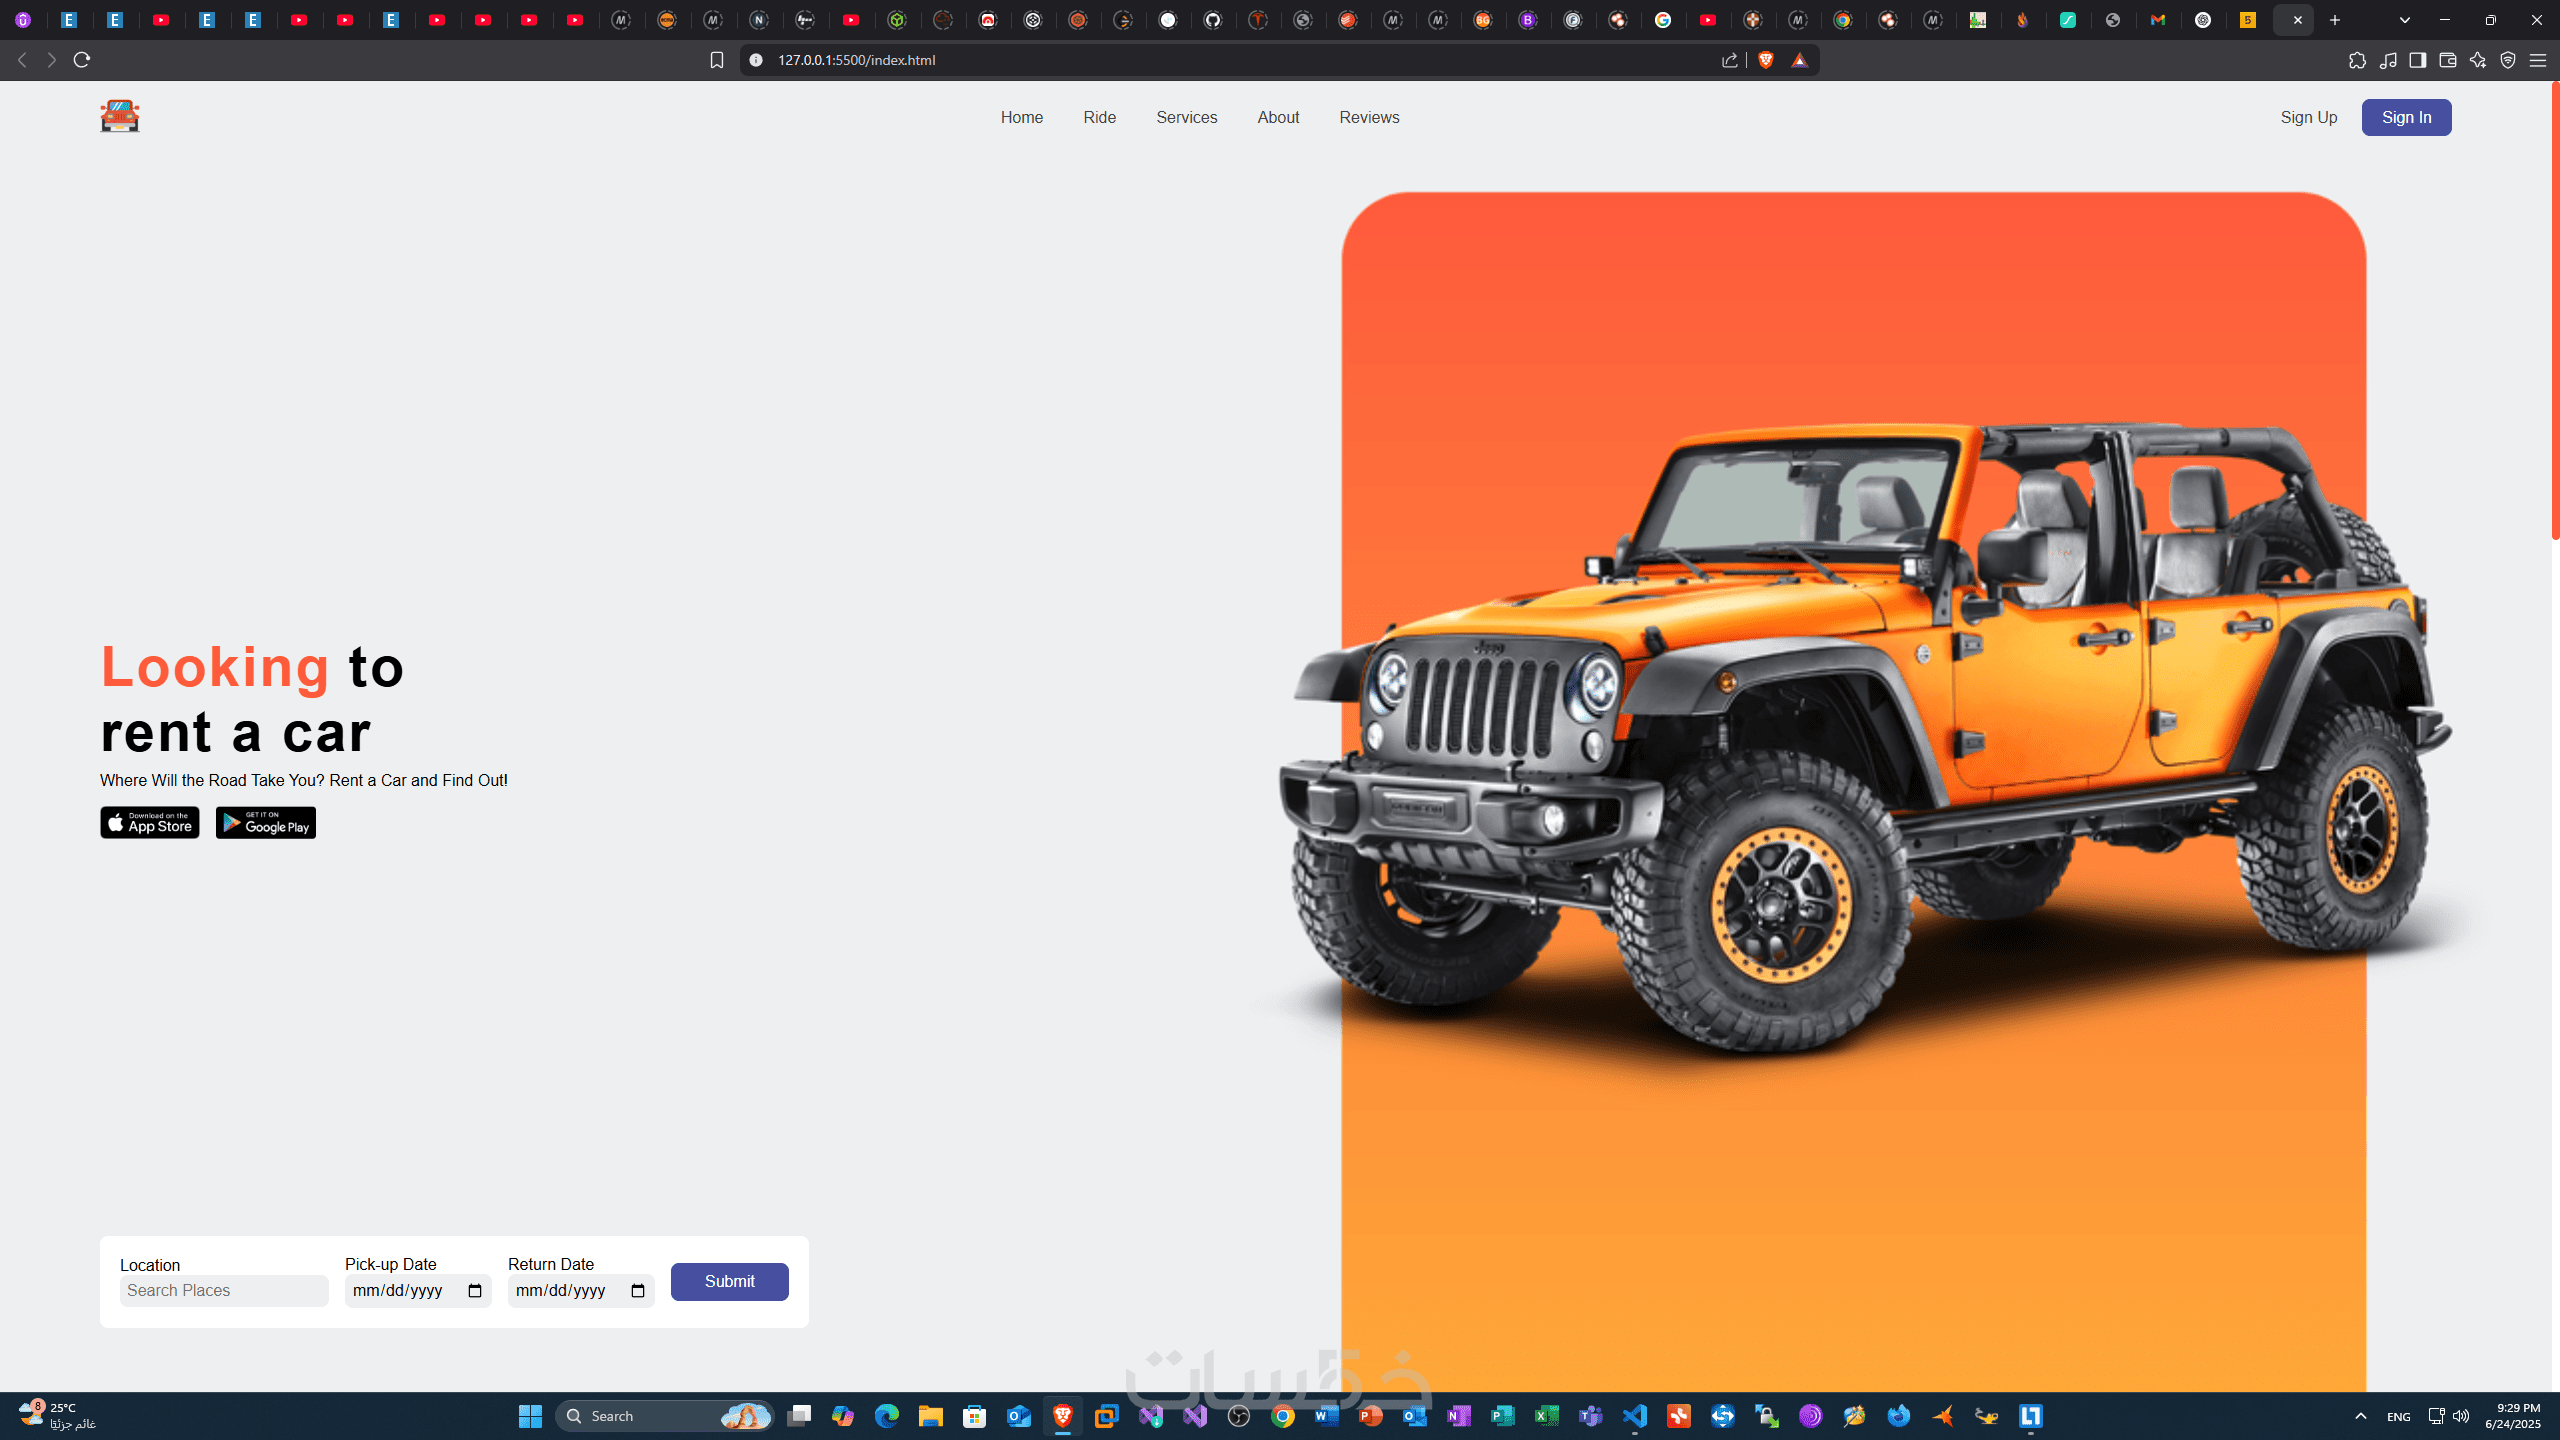Viewport: 2560px width, 1440px height.
Task: Open the extensions puzzle icon
Action: pos(2357,60)
